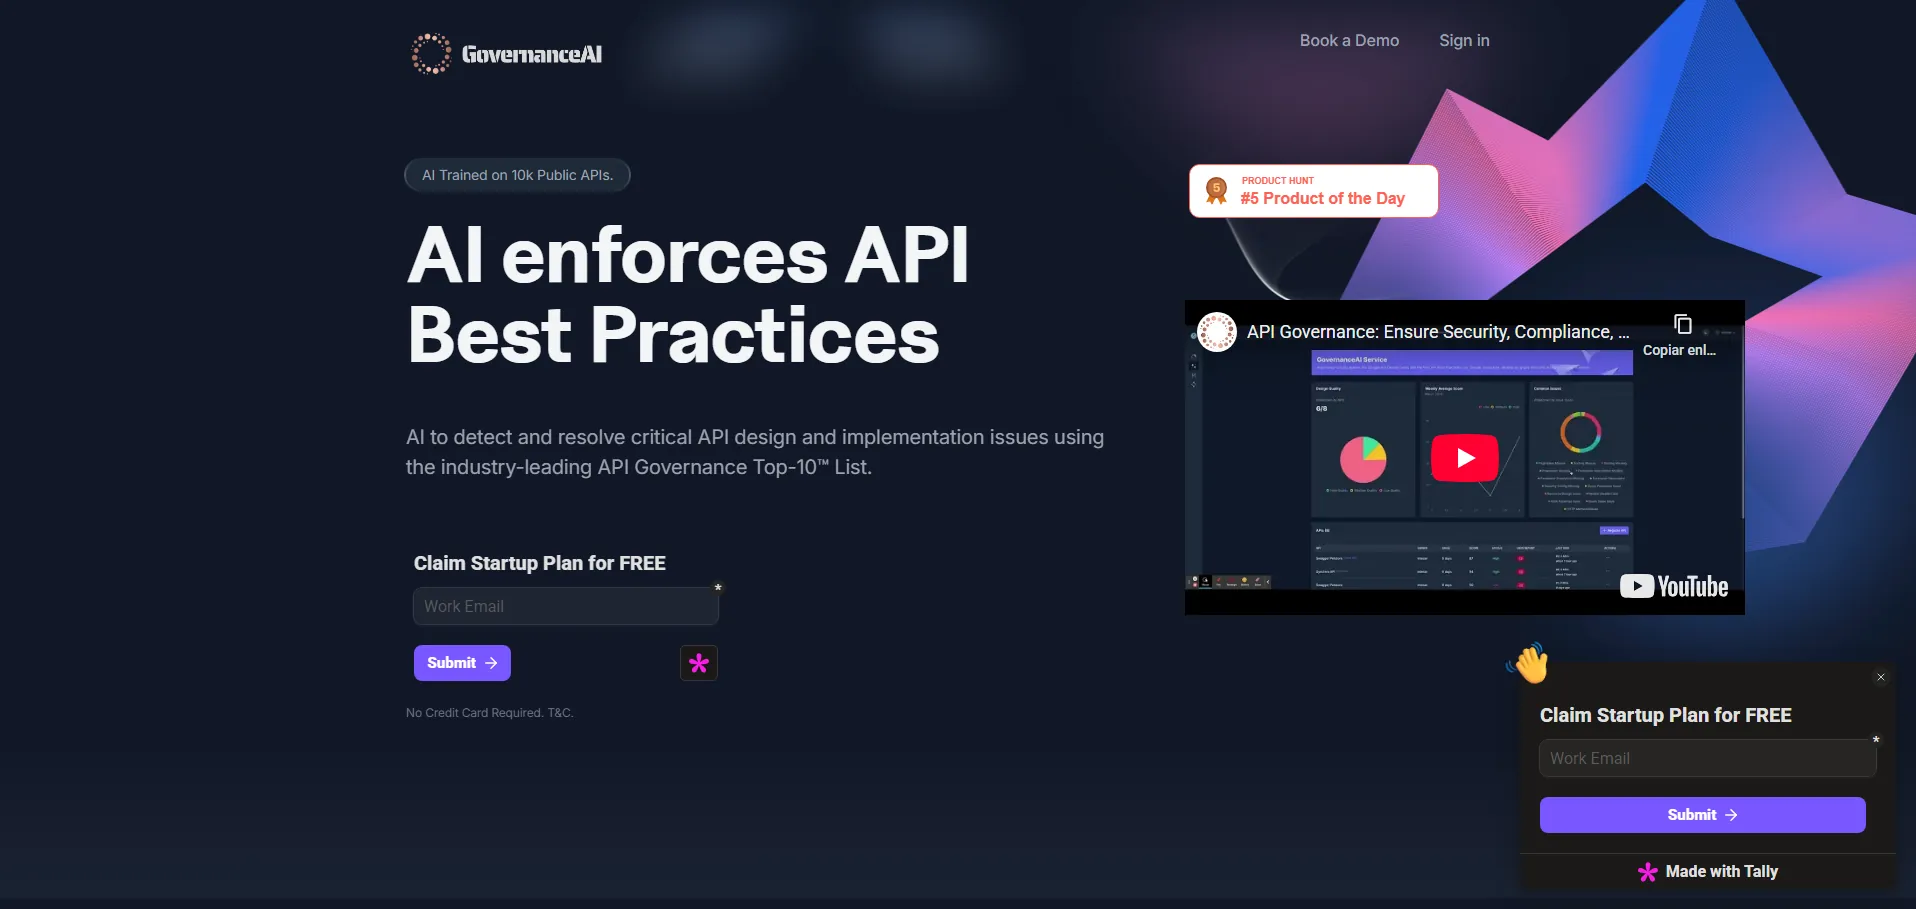Play the API Governance video
This screenshot has width=1916, height=909.
click(x=1464, y=458)
